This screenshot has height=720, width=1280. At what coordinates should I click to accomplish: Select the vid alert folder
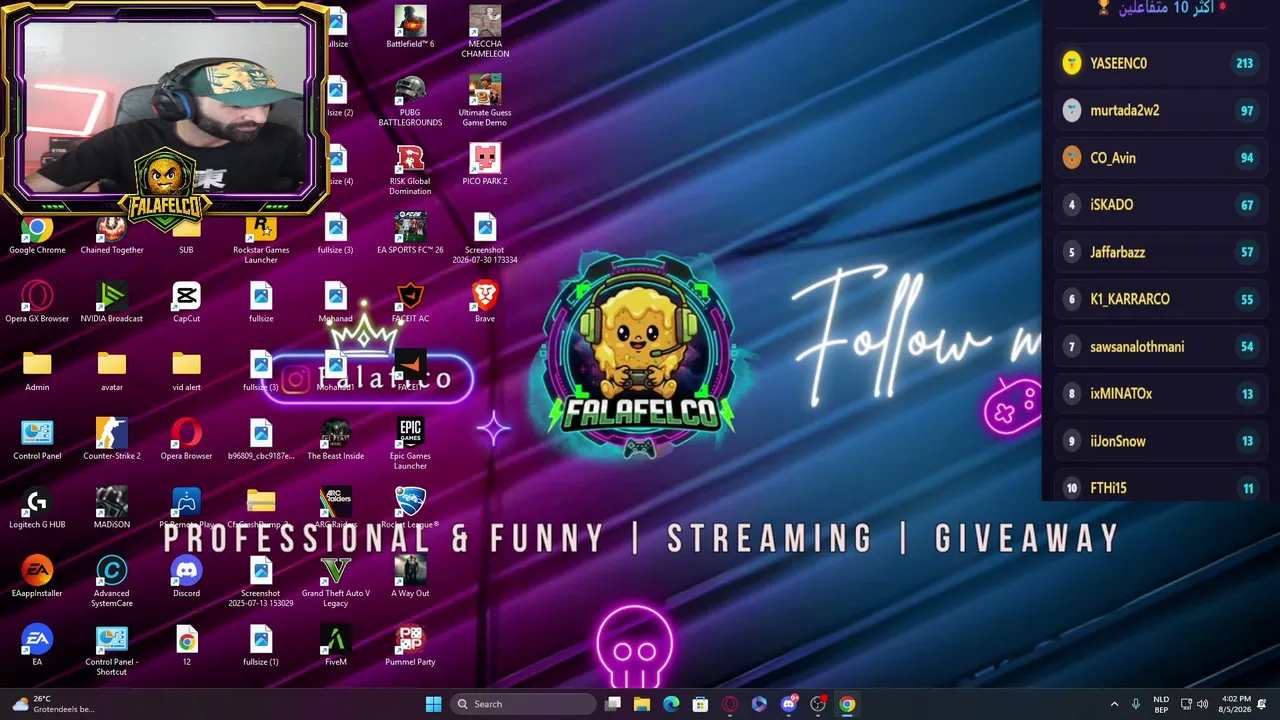coord(186,371)
